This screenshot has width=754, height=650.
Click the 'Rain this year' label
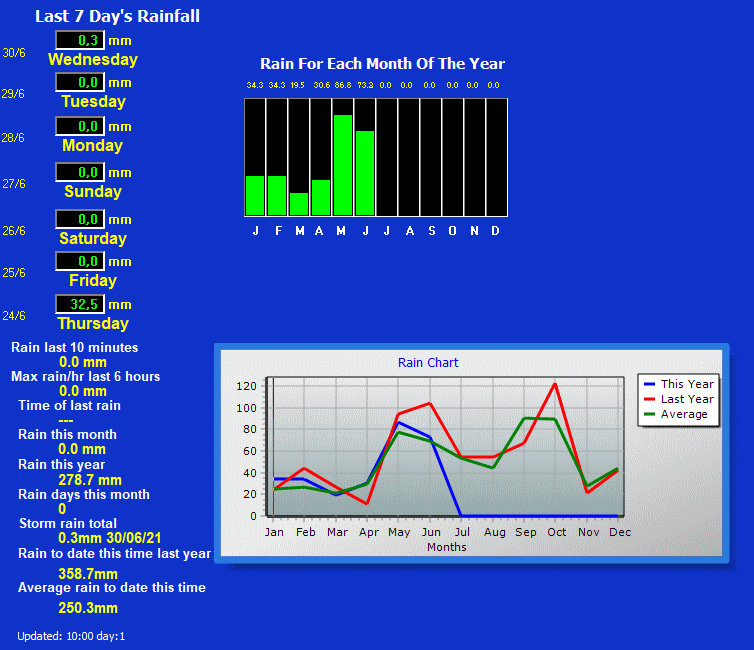pos(61,464)
